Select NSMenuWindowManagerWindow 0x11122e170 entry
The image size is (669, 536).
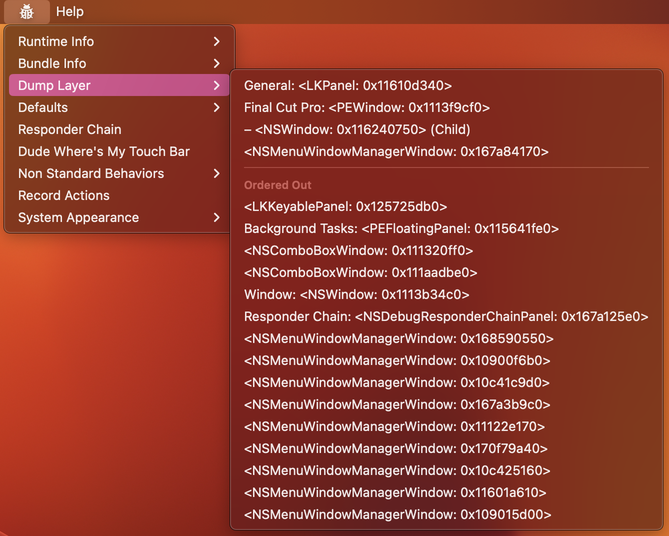pyautogui.click(x=446, y=427)
